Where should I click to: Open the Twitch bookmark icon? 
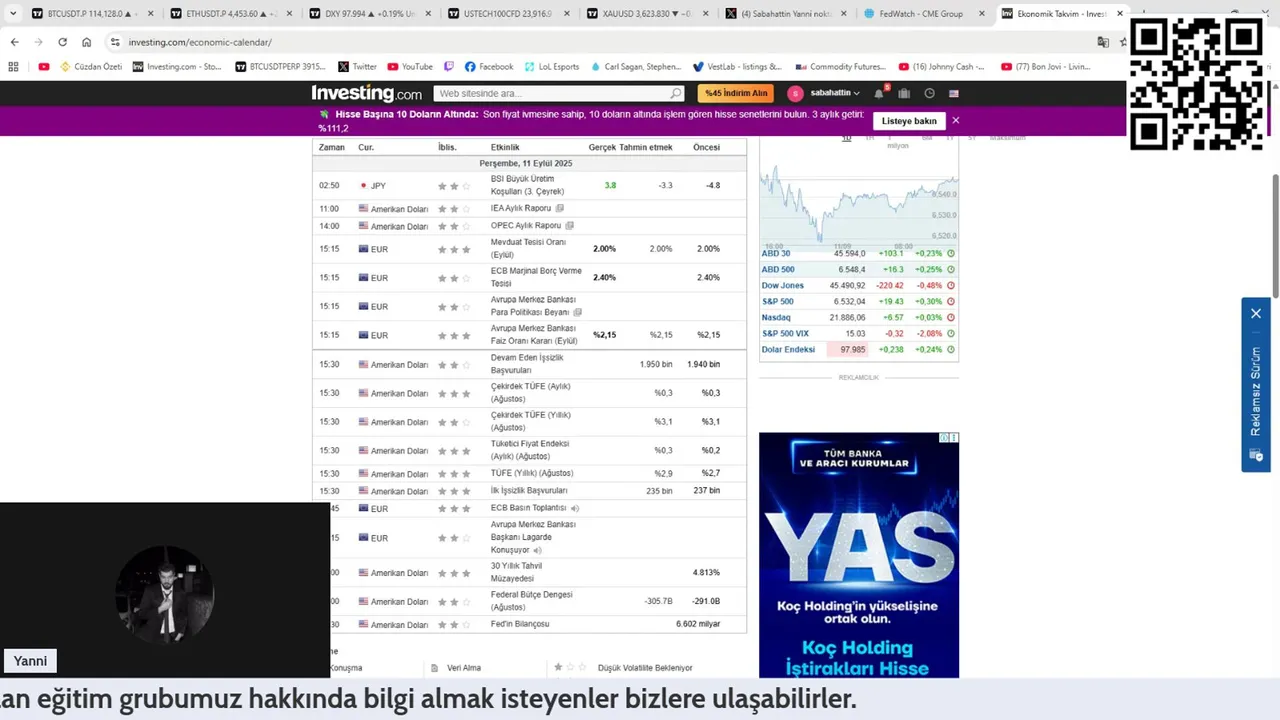click(449, 67)
